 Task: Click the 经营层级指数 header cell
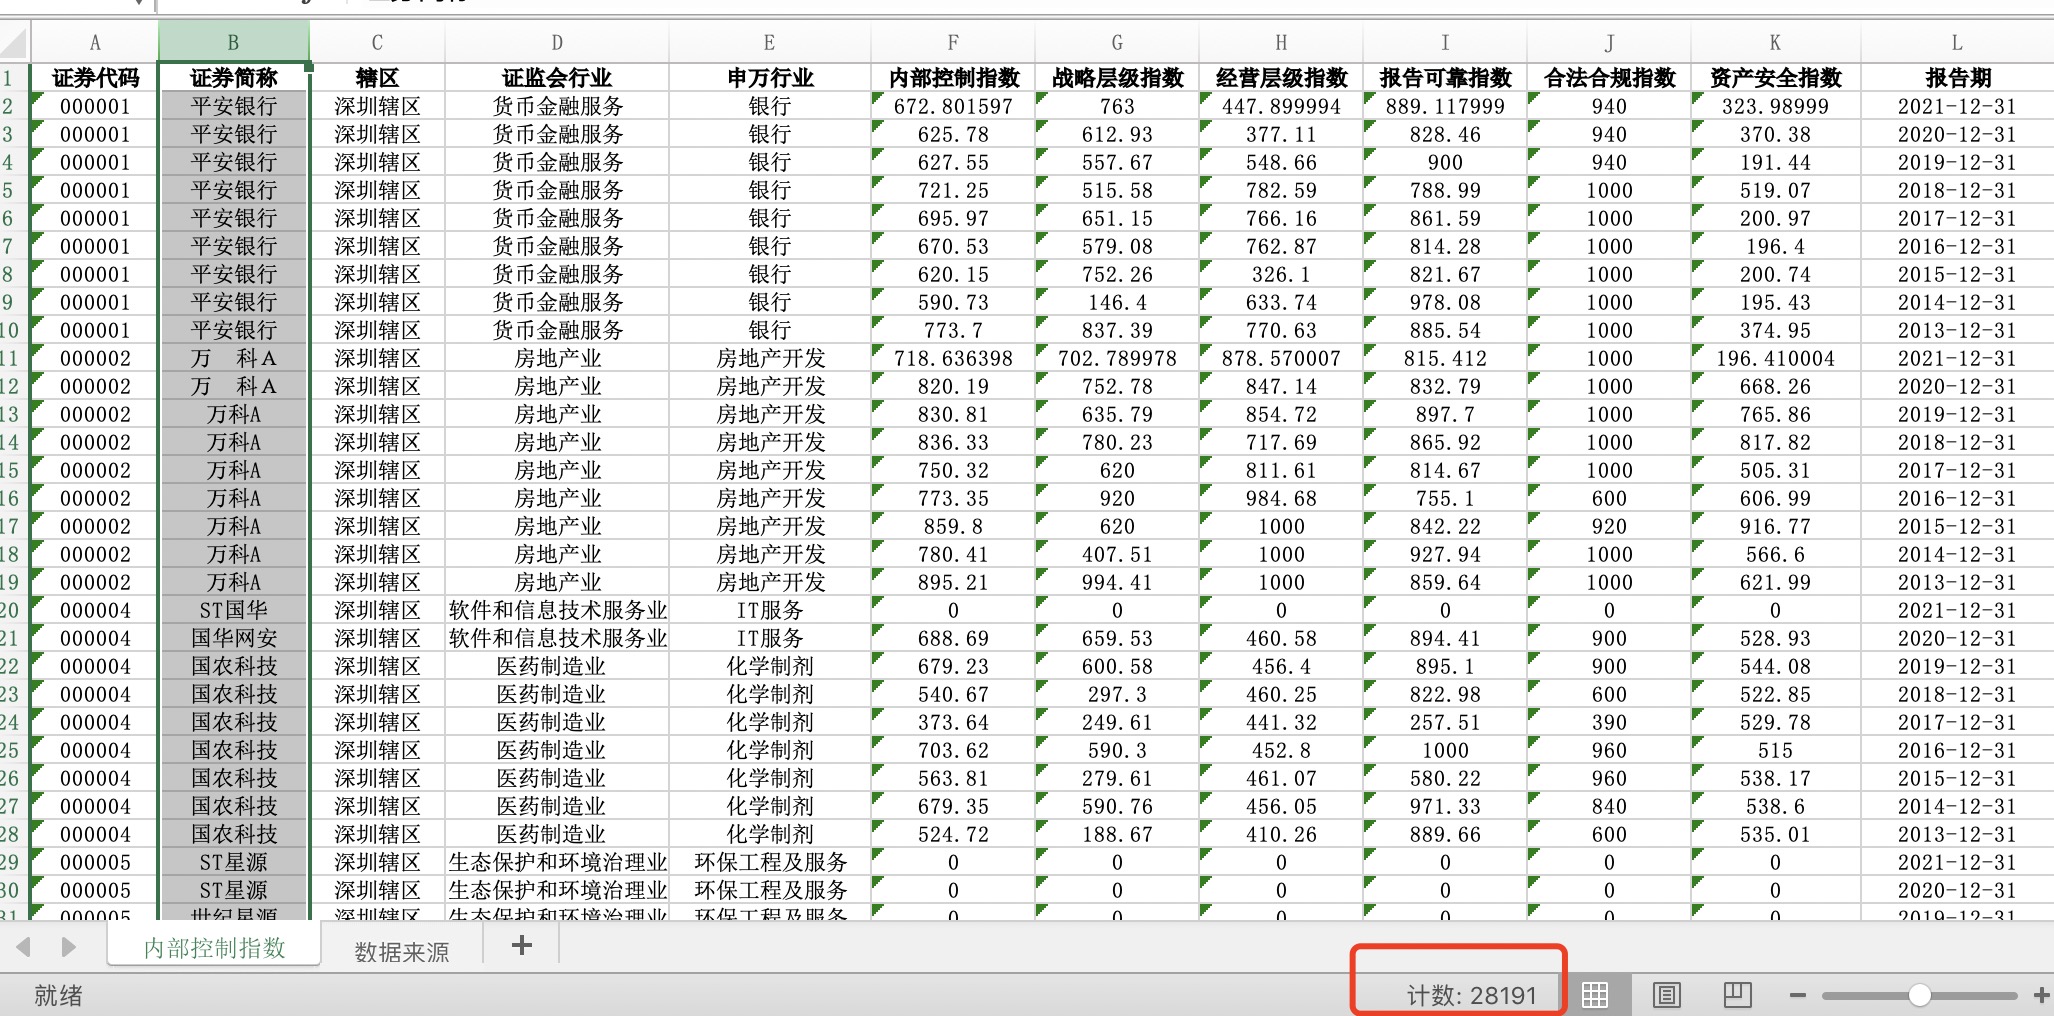tap(1281, 78)
